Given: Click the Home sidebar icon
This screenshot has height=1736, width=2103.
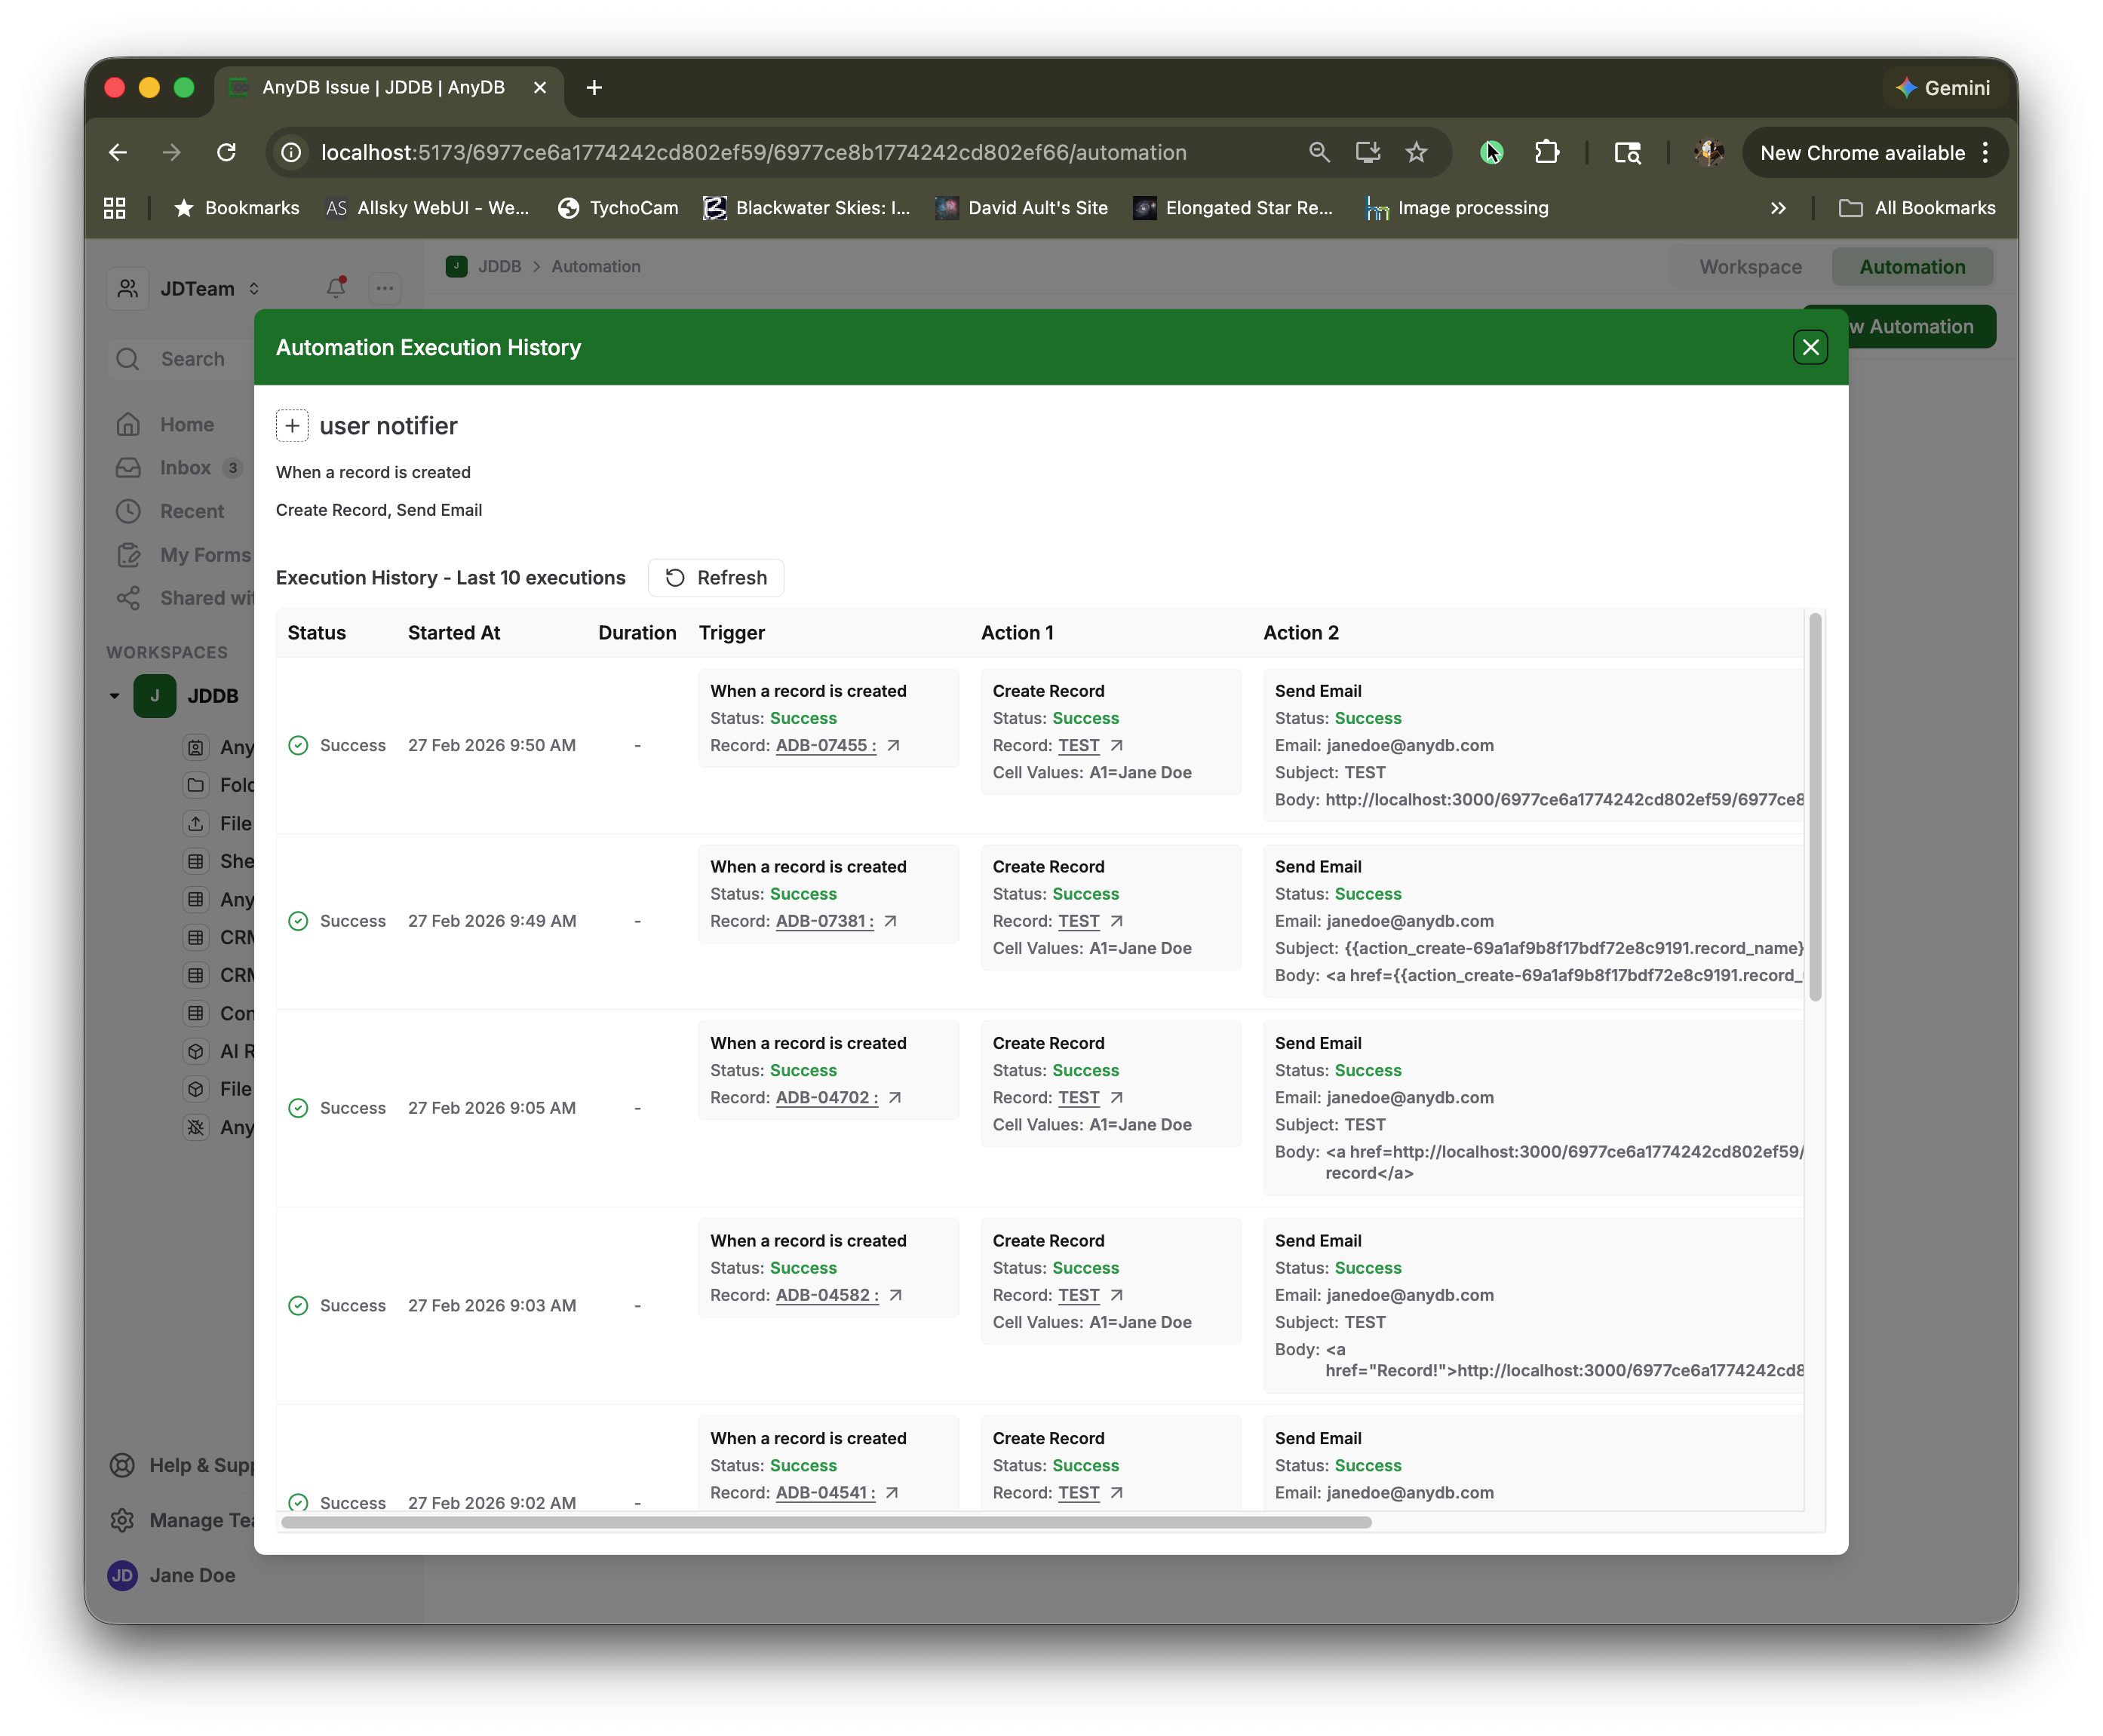Looking at the screenshot, I should point(128,425).
